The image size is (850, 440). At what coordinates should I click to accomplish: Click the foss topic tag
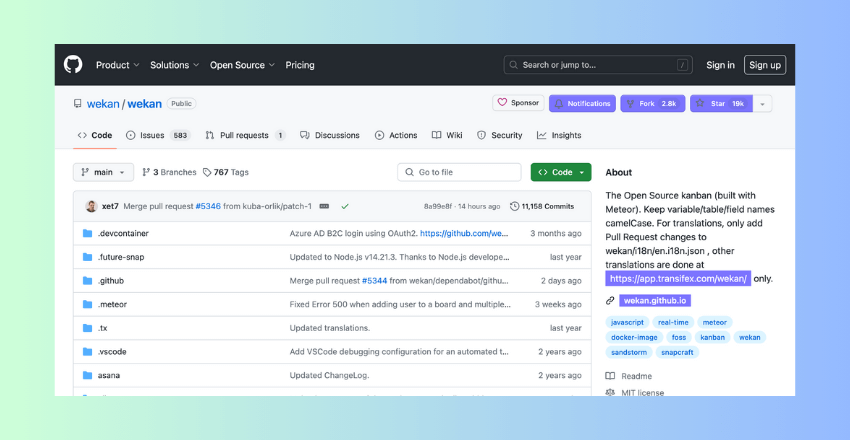pyautogui.click(x=679, y=338)
